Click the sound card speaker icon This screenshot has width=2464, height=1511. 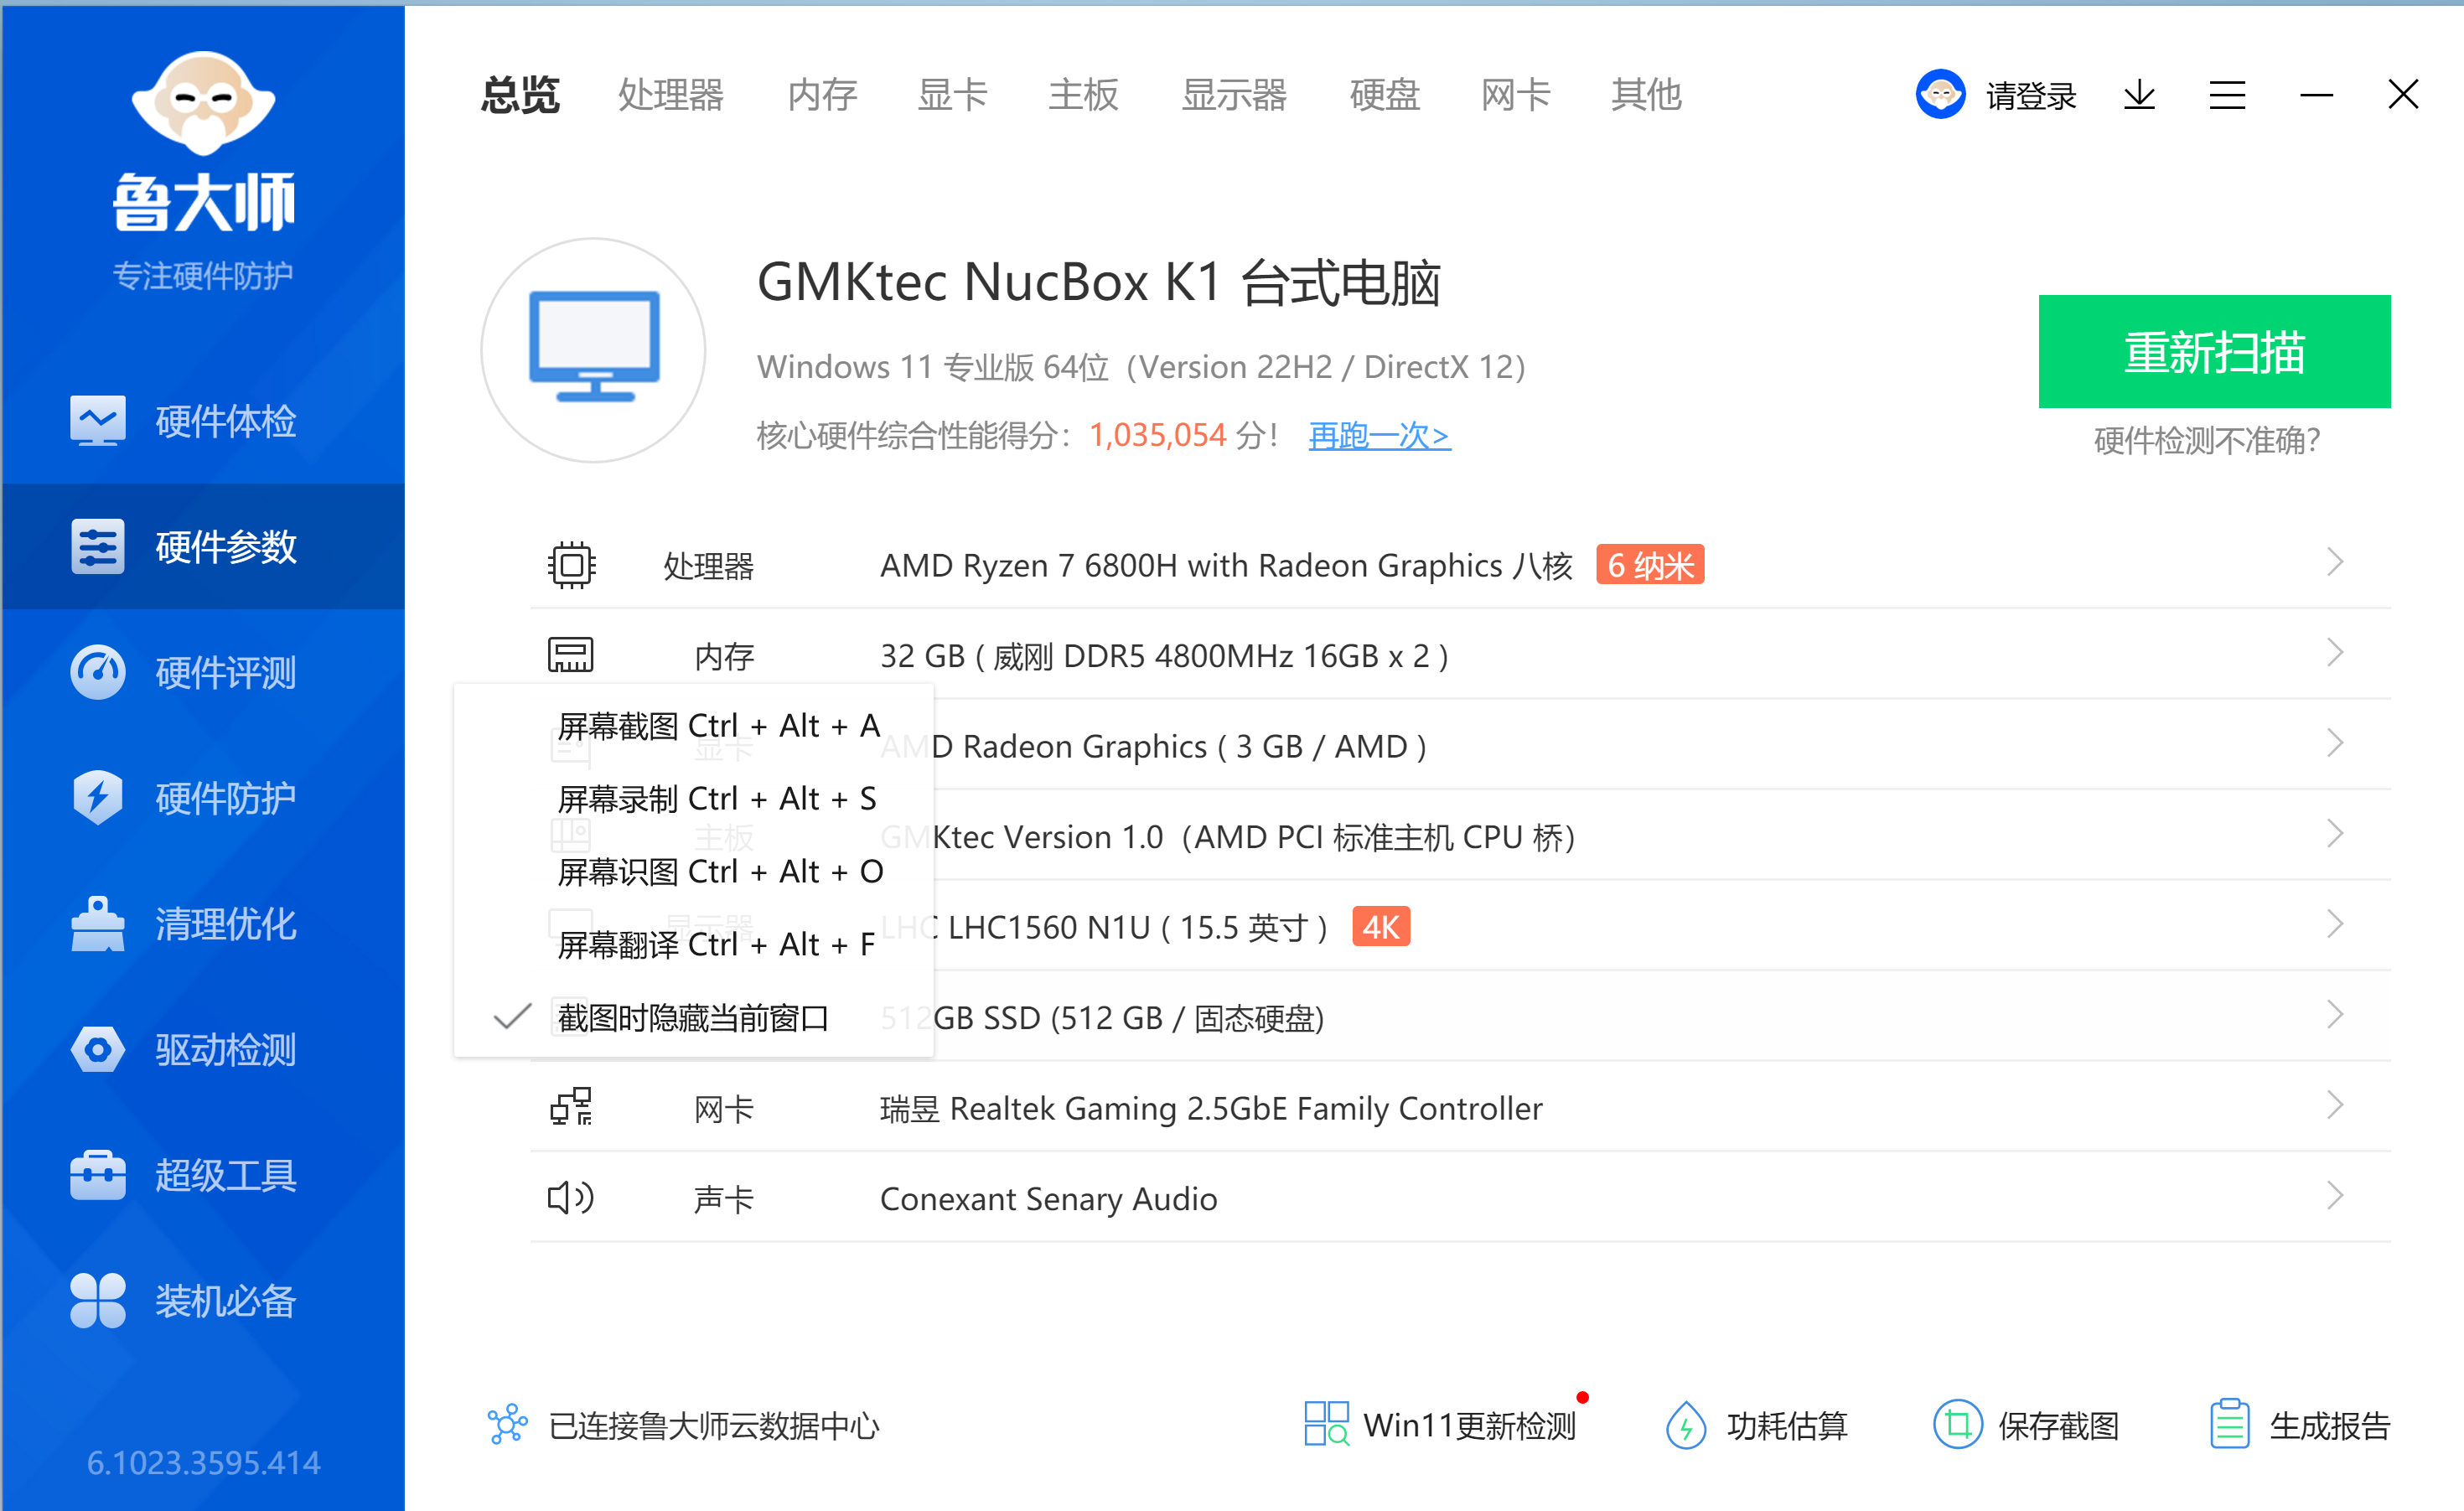click(x=571, y=1197)
